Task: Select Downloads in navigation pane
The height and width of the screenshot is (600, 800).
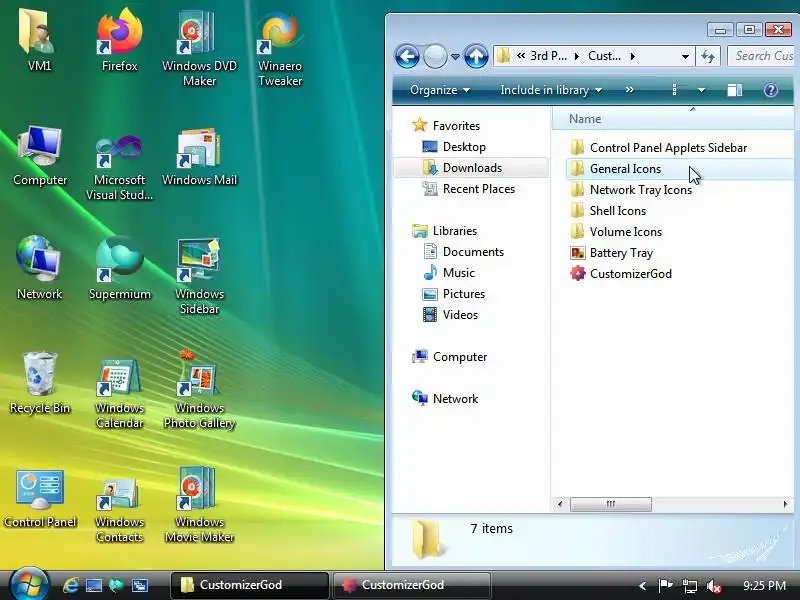Action: (472, 168)
